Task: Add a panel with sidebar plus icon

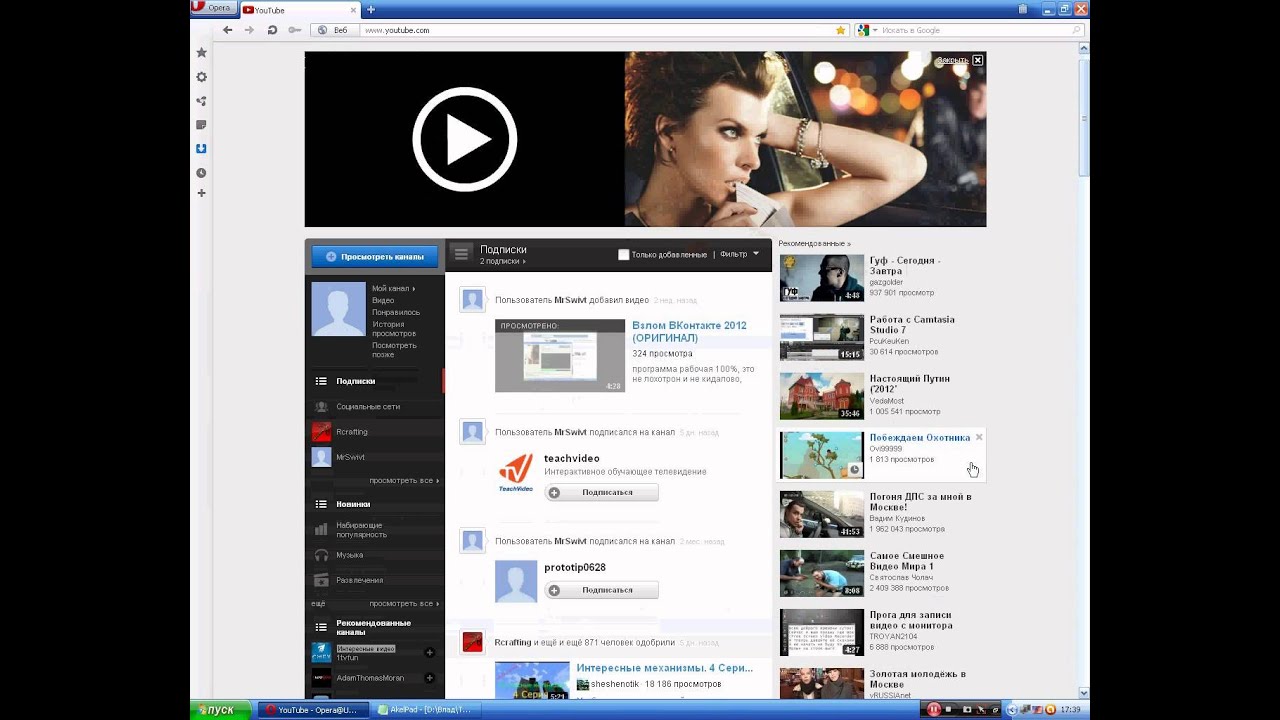Action: coord(201,193)
